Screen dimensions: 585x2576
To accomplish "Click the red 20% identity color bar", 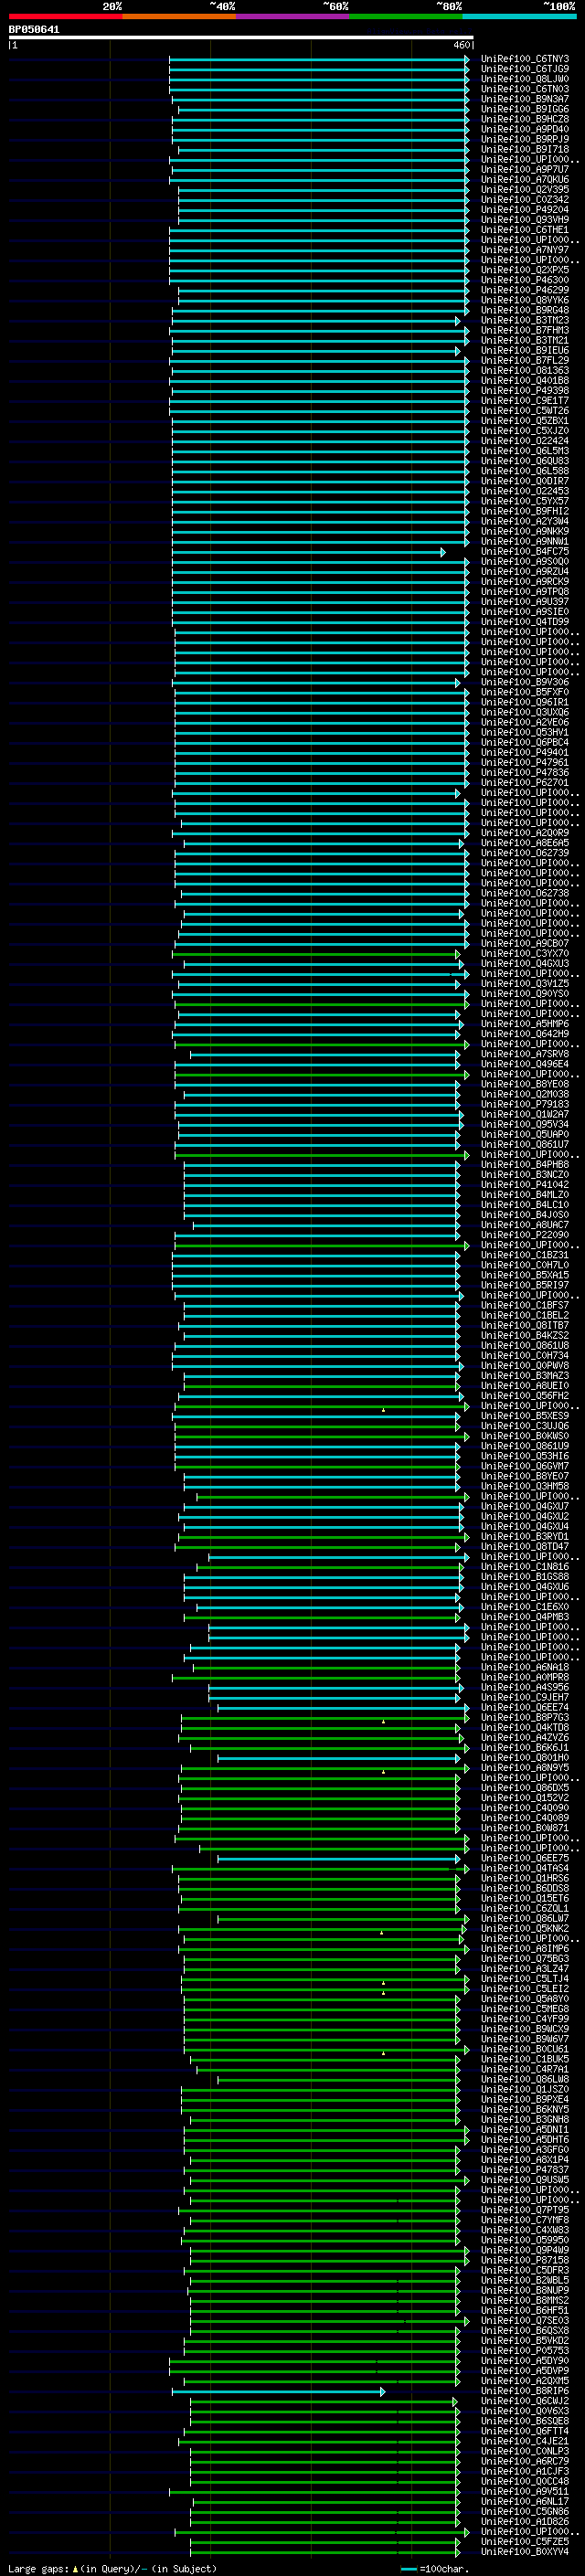I will point(65,16).
